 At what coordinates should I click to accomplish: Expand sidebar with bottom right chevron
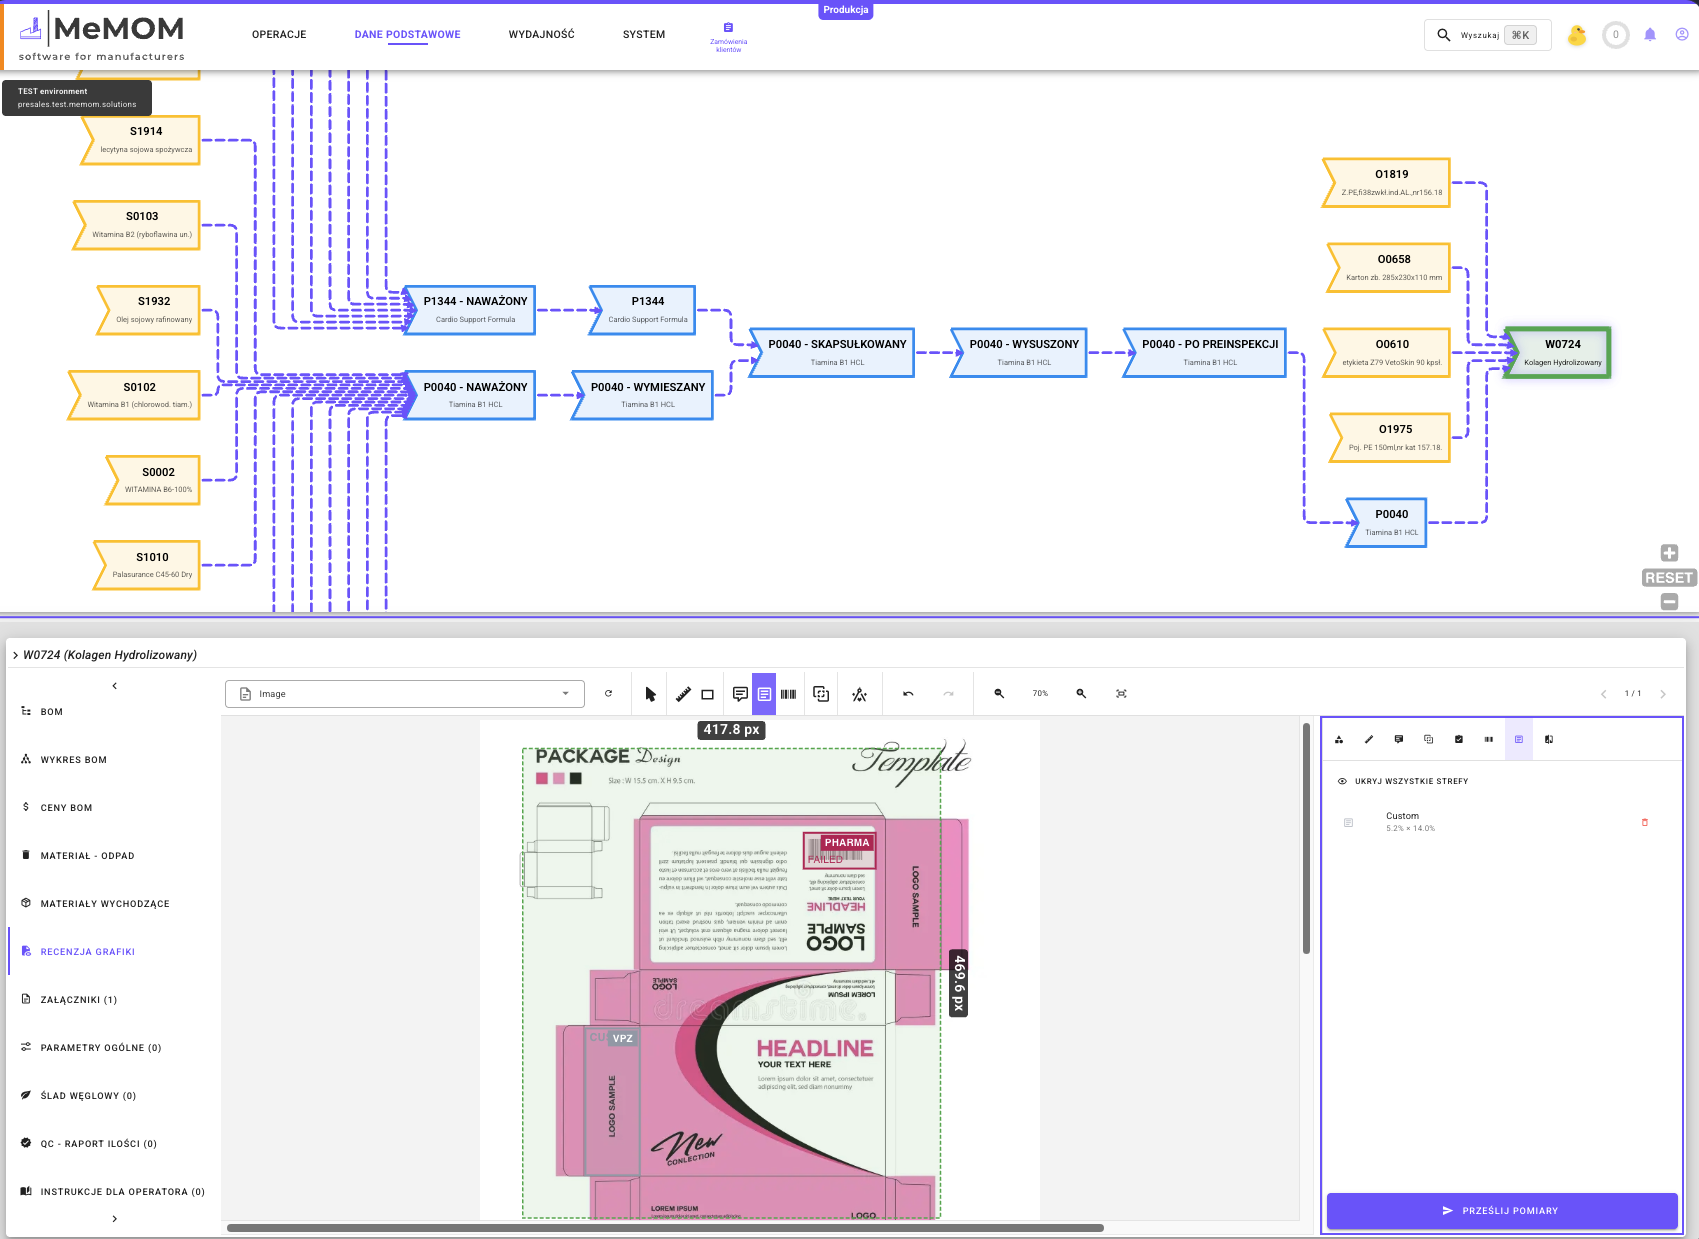[115, 1219]
